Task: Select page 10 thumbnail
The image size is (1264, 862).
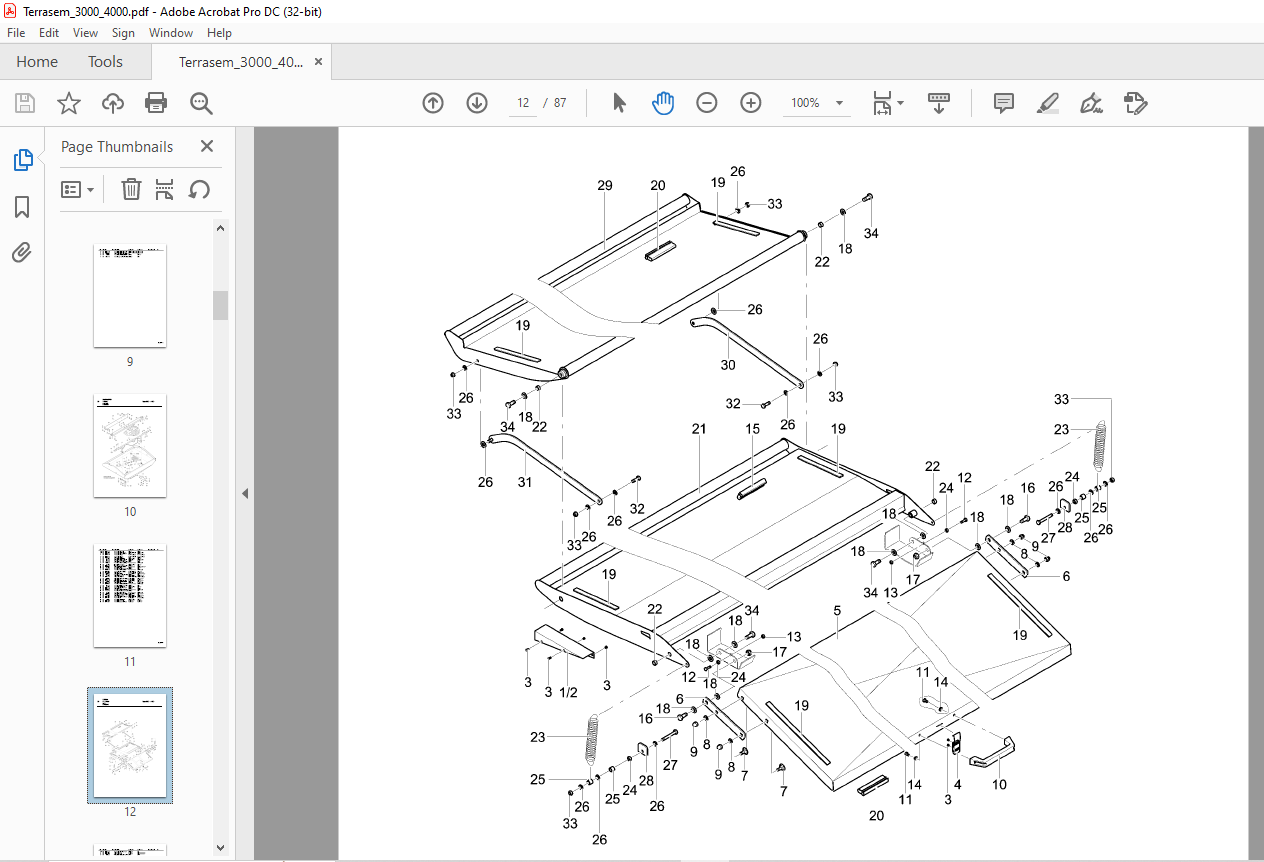Action: (x=130, y=446)
